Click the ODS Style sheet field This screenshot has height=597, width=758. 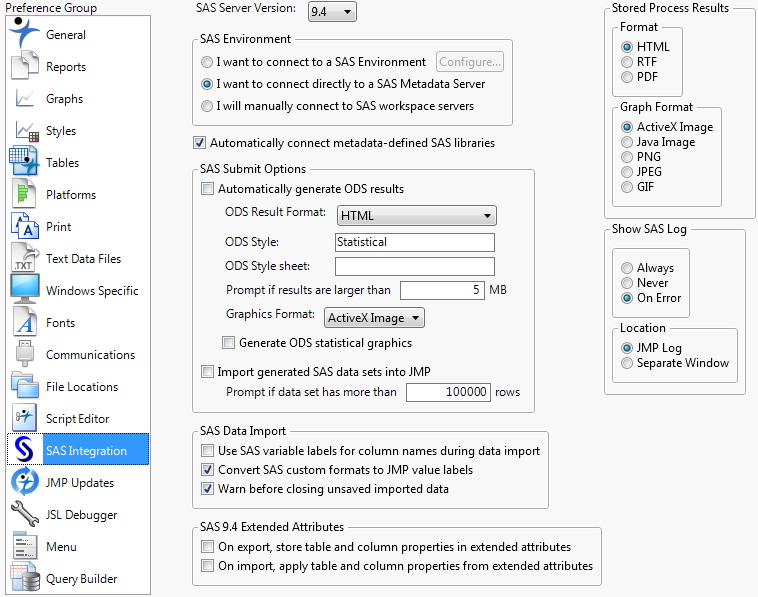415,266
